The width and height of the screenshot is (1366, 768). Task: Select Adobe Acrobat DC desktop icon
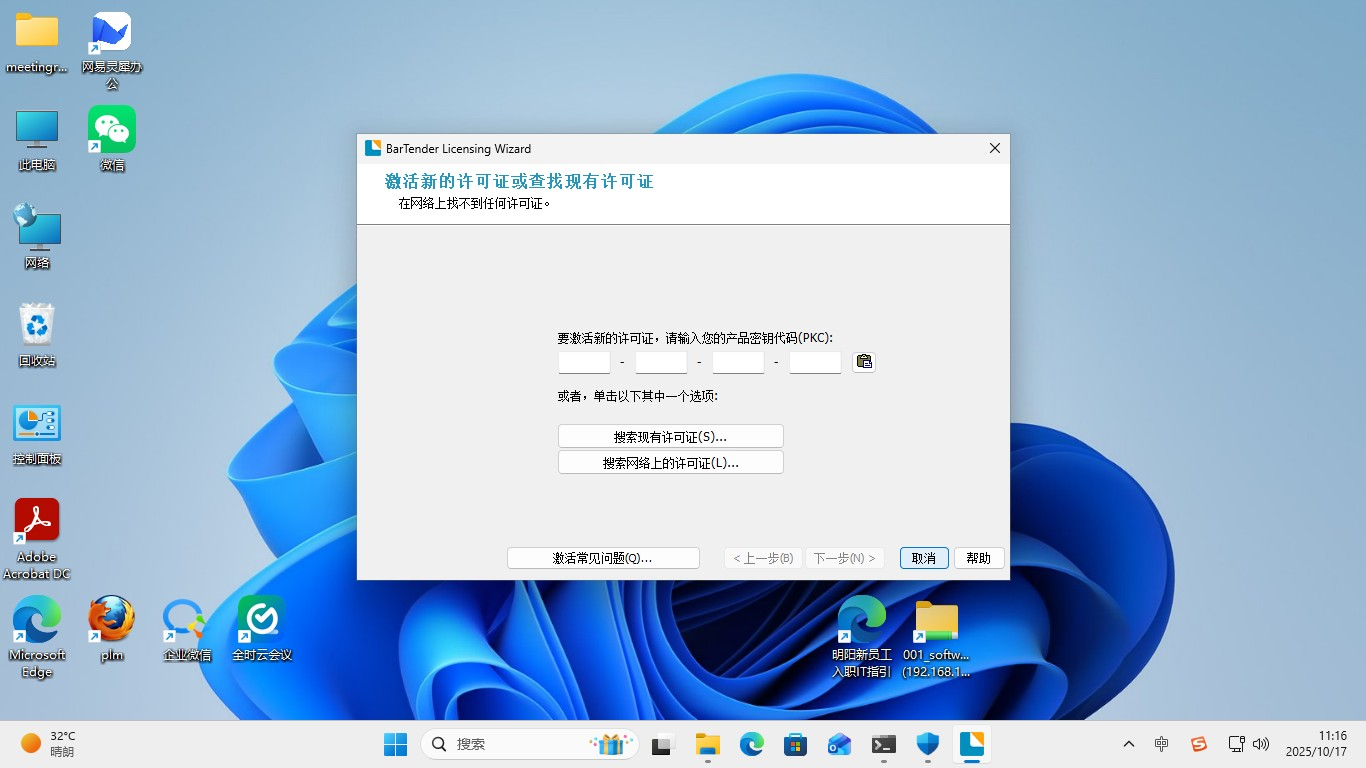tap(37, 539)
